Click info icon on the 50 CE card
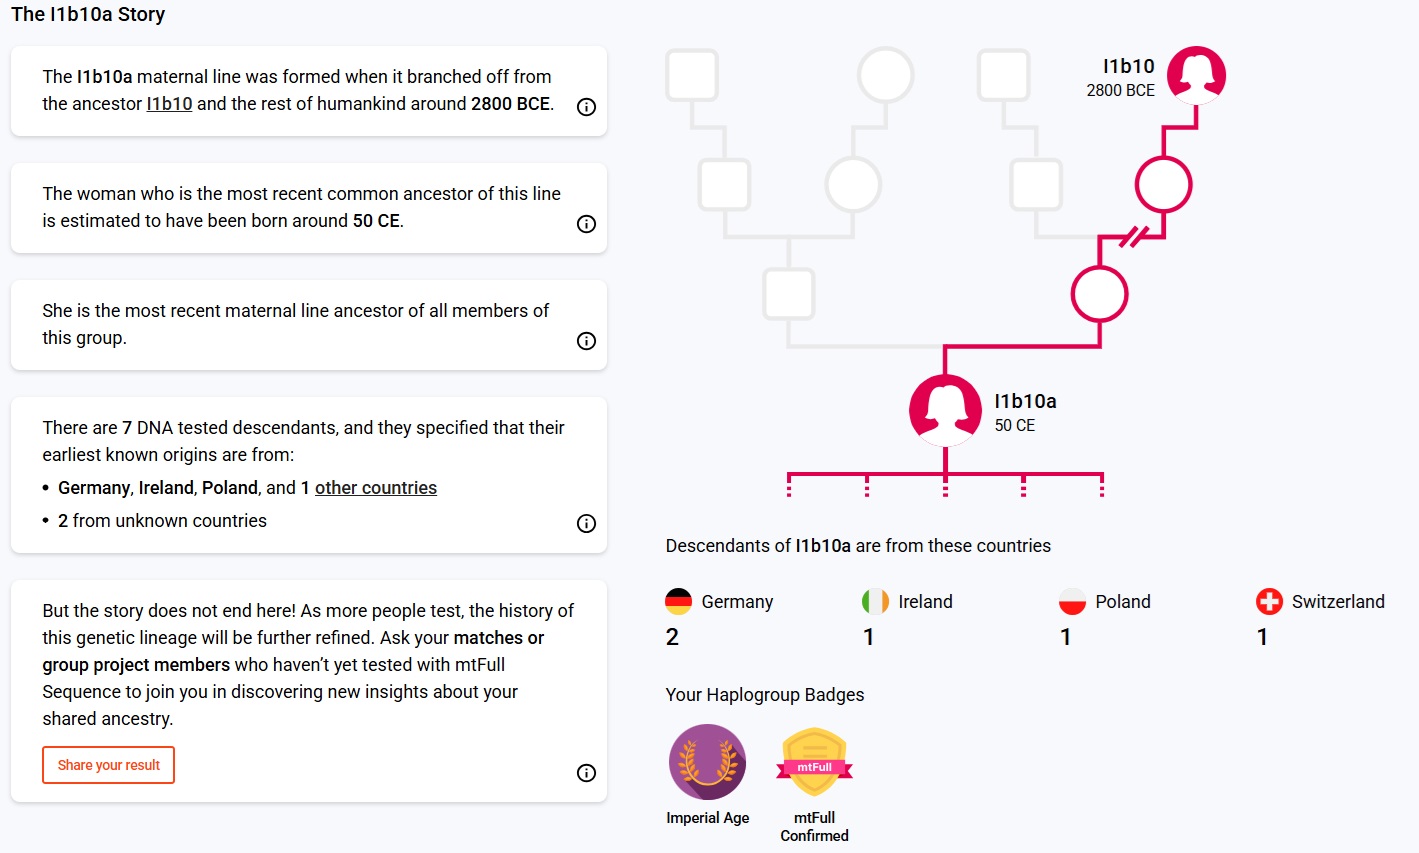1419x853 pixels. point(587,224)
